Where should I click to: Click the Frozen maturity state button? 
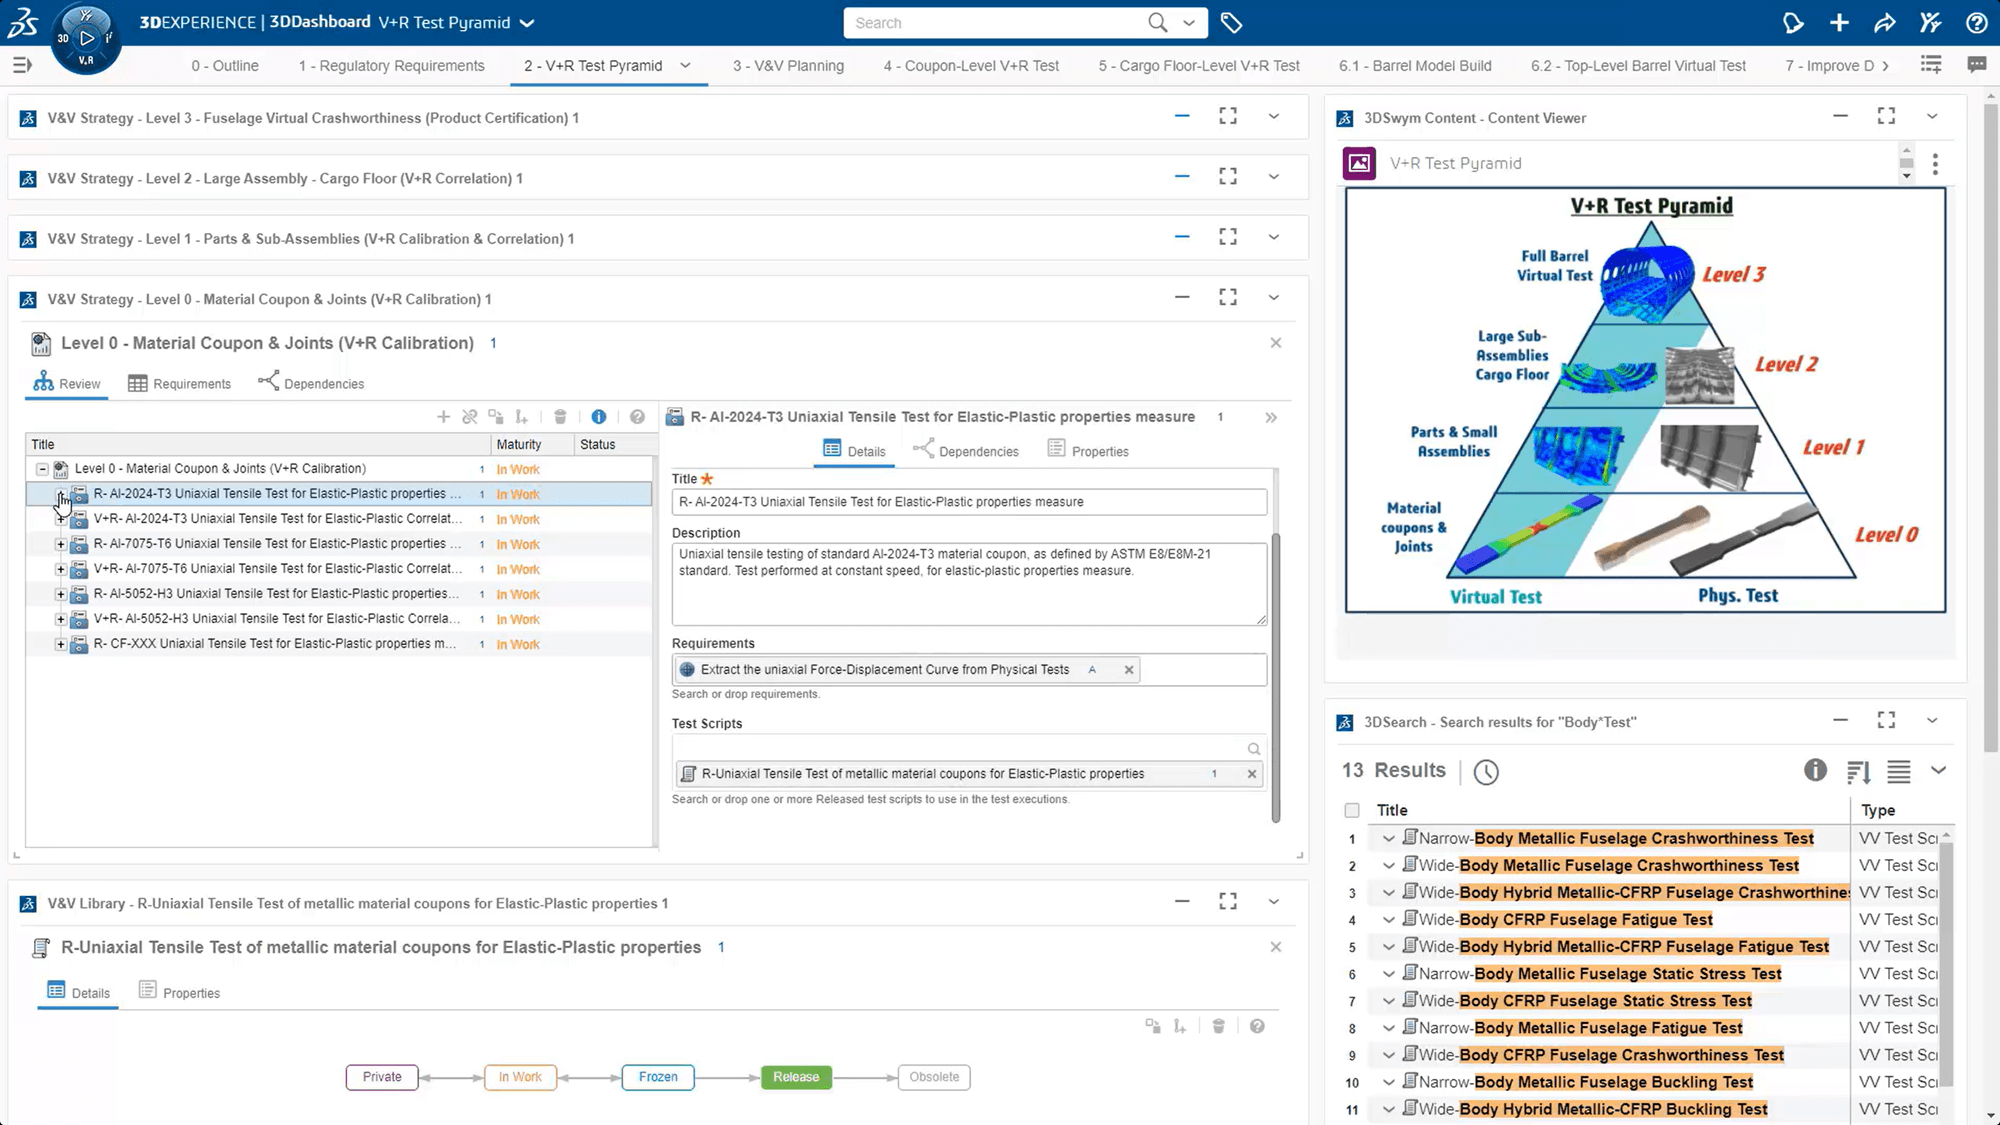(658, 1077)
